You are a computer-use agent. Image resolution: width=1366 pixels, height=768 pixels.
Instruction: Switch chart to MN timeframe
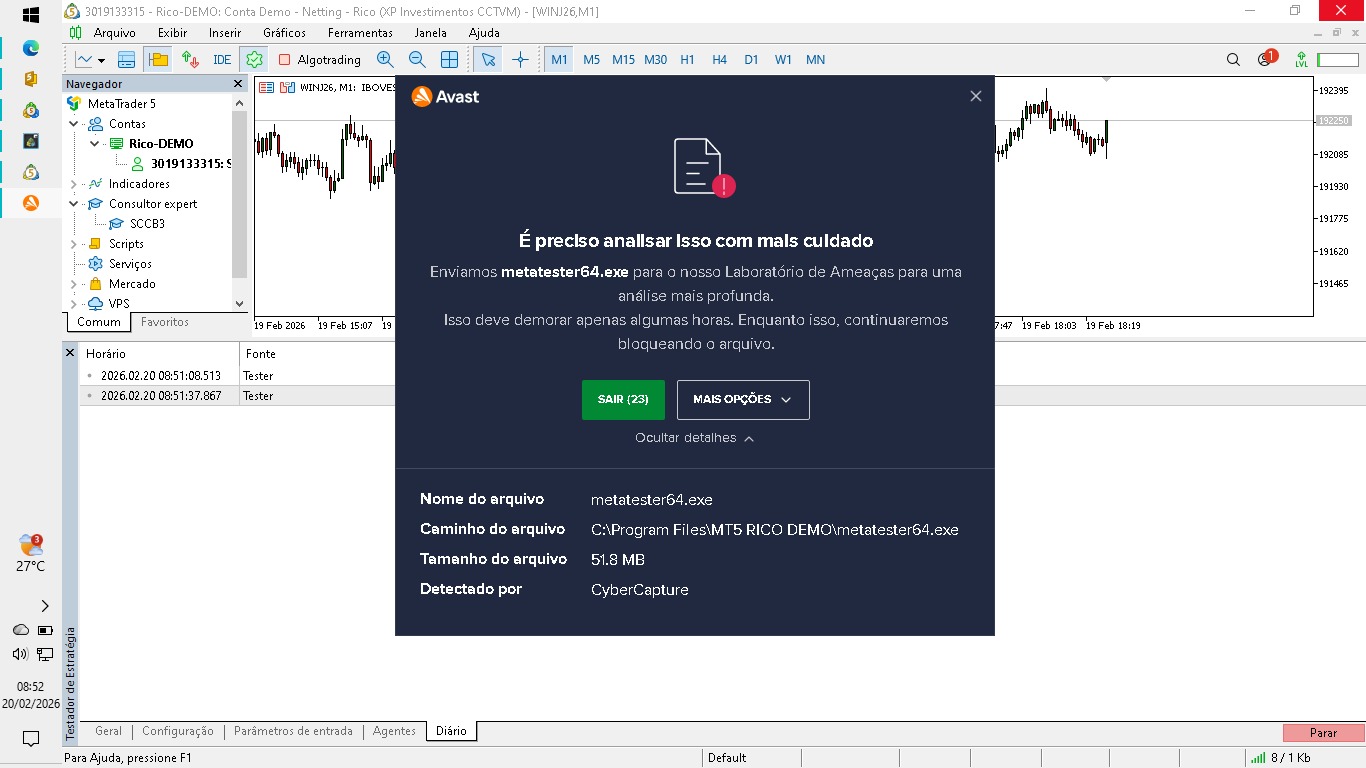815,59
